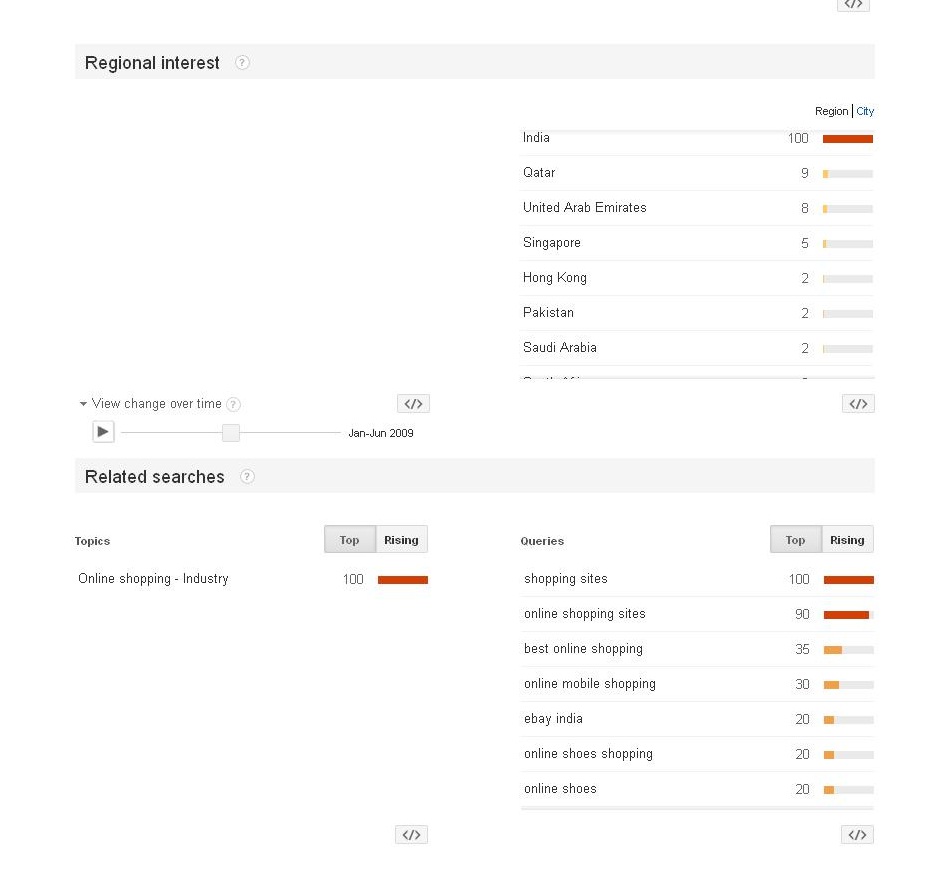Select Top tab under Topics

(x=349, y=540)
